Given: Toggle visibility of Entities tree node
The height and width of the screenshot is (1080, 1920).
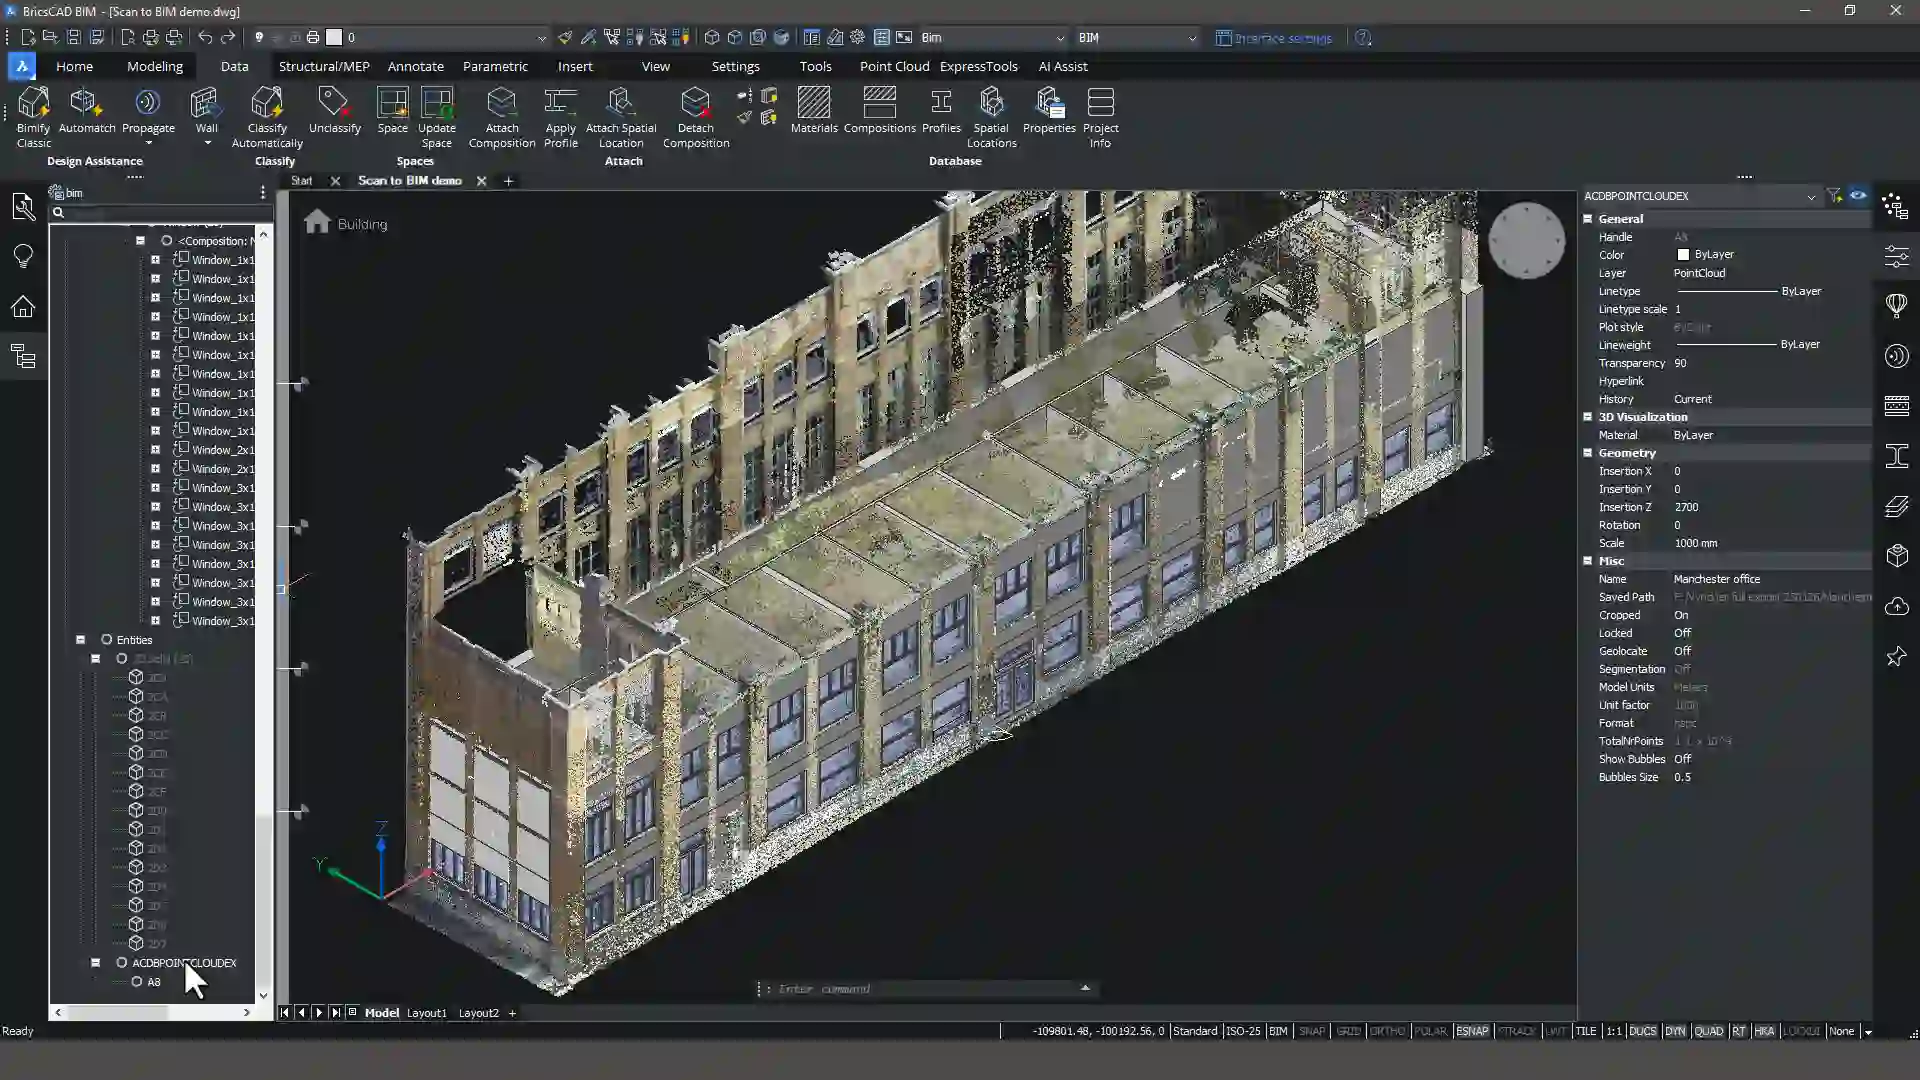Looking at the screenshot, I should coord(107,640).
